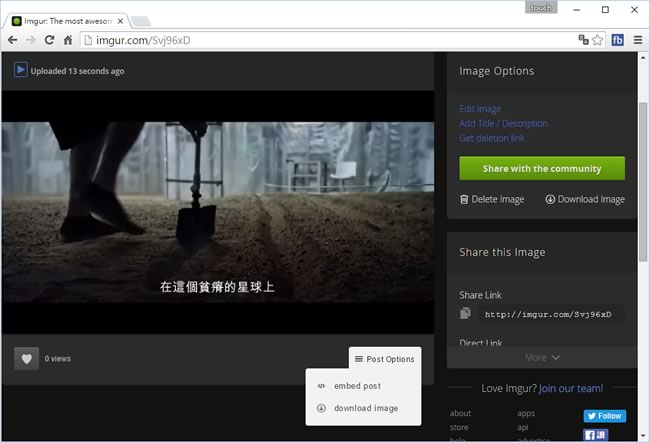The image size is (650, 443).
Task: Maximize the browser window
Action: pos(605,10)
